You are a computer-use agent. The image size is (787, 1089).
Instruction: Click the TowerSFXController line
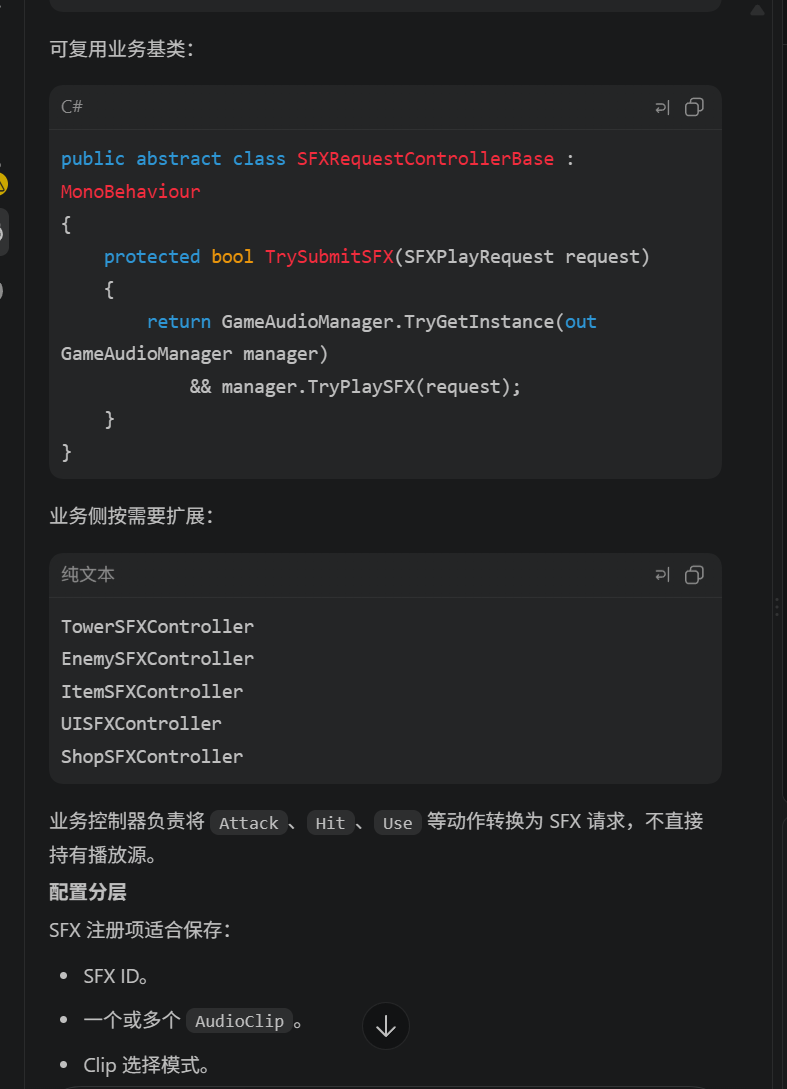[158, 626]
